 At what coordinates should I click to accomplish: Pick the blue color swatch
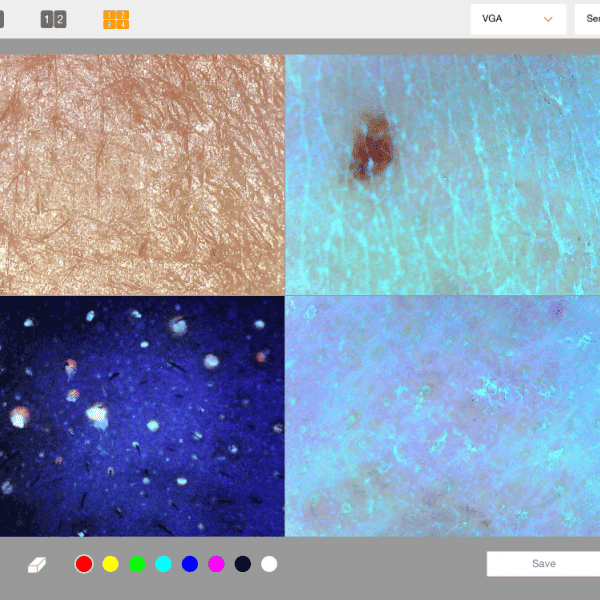coord(189,564)
